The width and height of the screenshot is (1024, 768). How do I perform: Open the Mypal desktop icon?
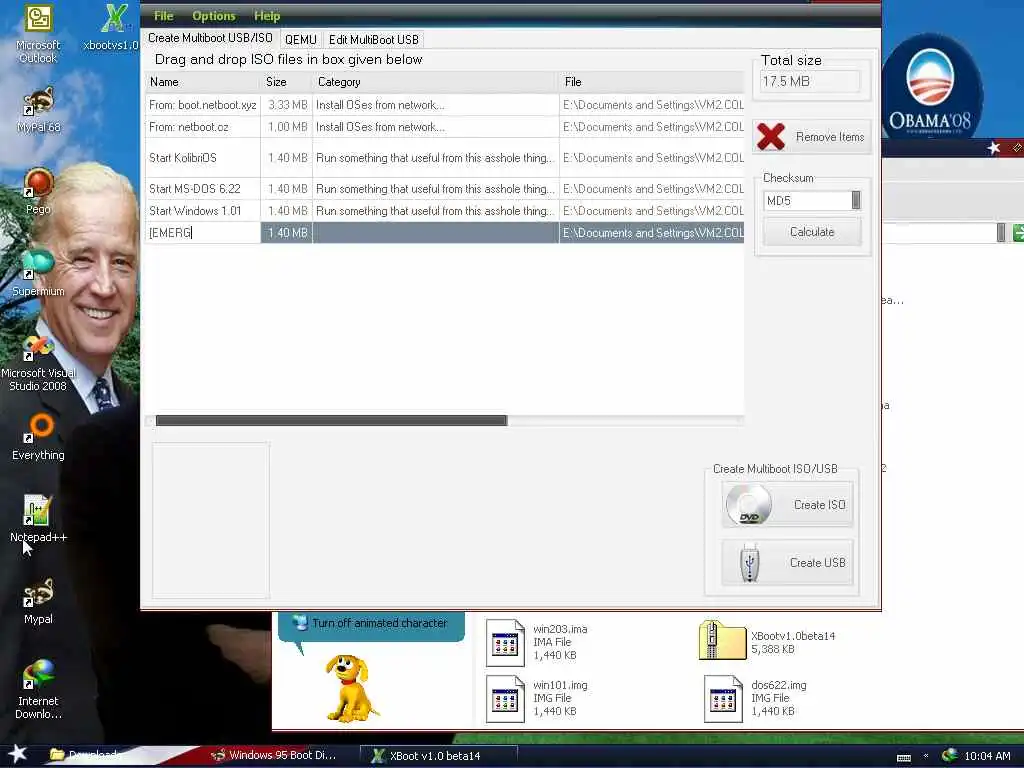pyautogui.click(x=38, y=601)
